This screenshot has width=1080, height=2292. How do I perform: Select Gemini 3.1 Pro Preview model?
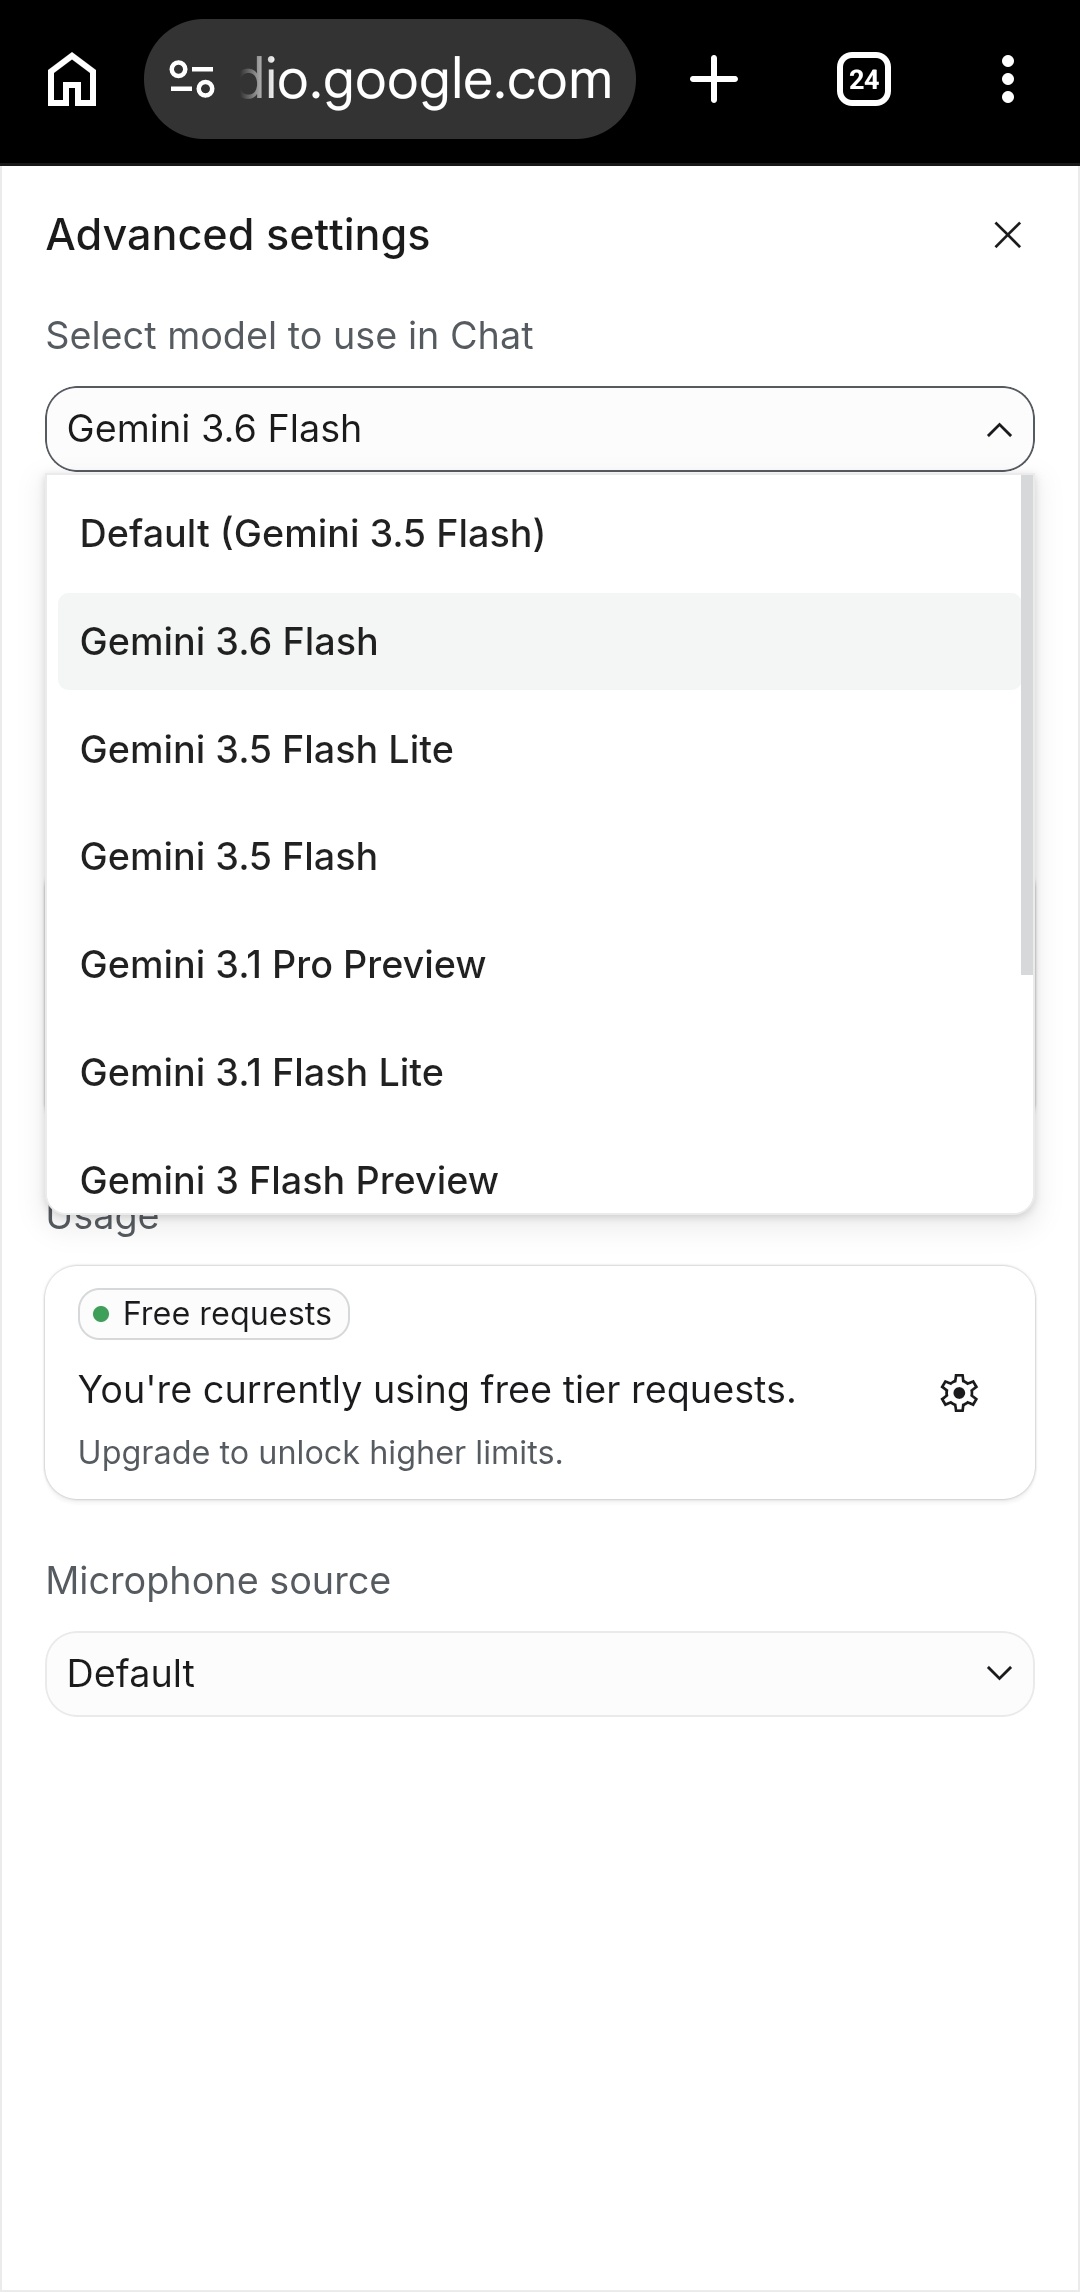(x=539, y=965)
